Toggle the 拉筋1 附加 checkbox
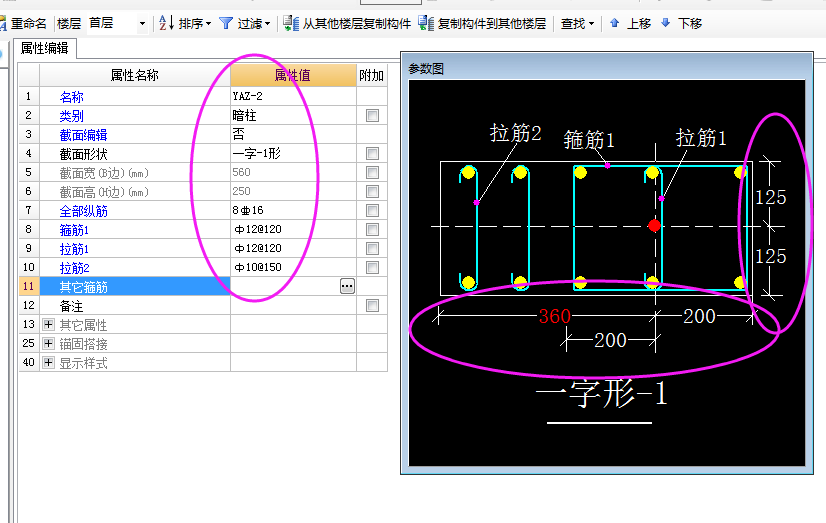826x523 pixels. 372,248
